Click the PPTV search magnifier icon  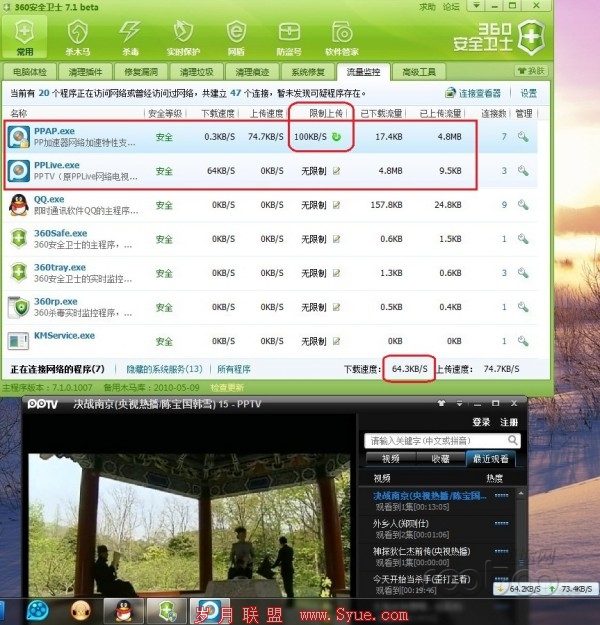coord(513,440)
